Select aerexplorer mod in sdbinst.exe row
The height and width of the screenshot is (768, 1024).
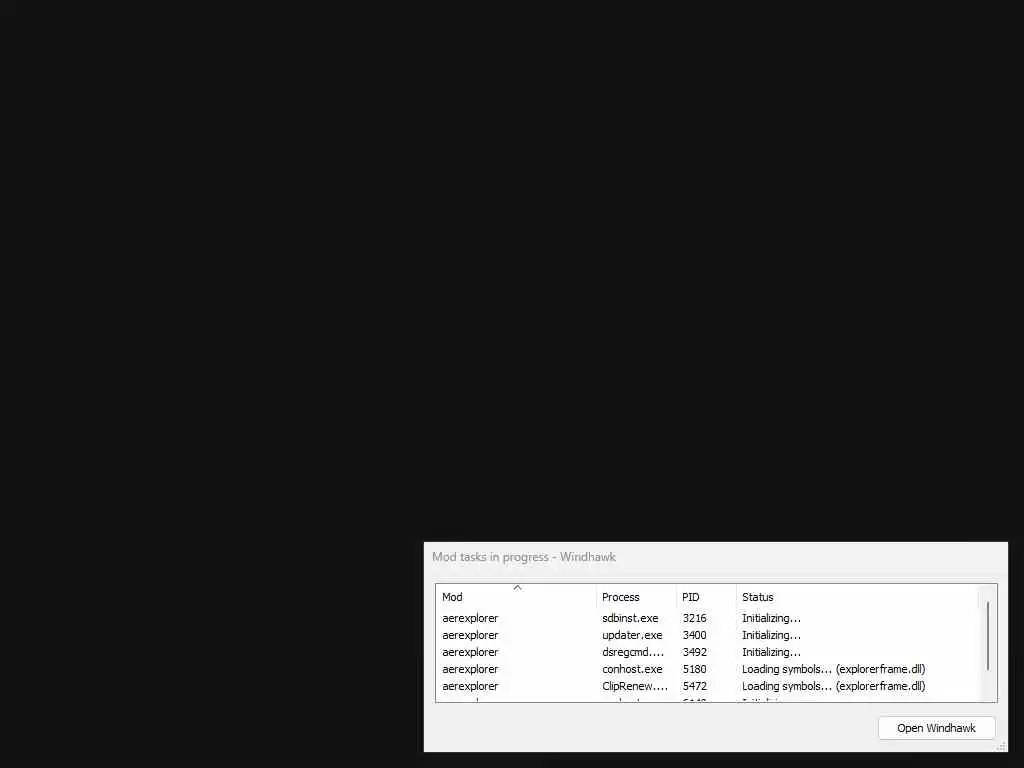coord(470,618)
